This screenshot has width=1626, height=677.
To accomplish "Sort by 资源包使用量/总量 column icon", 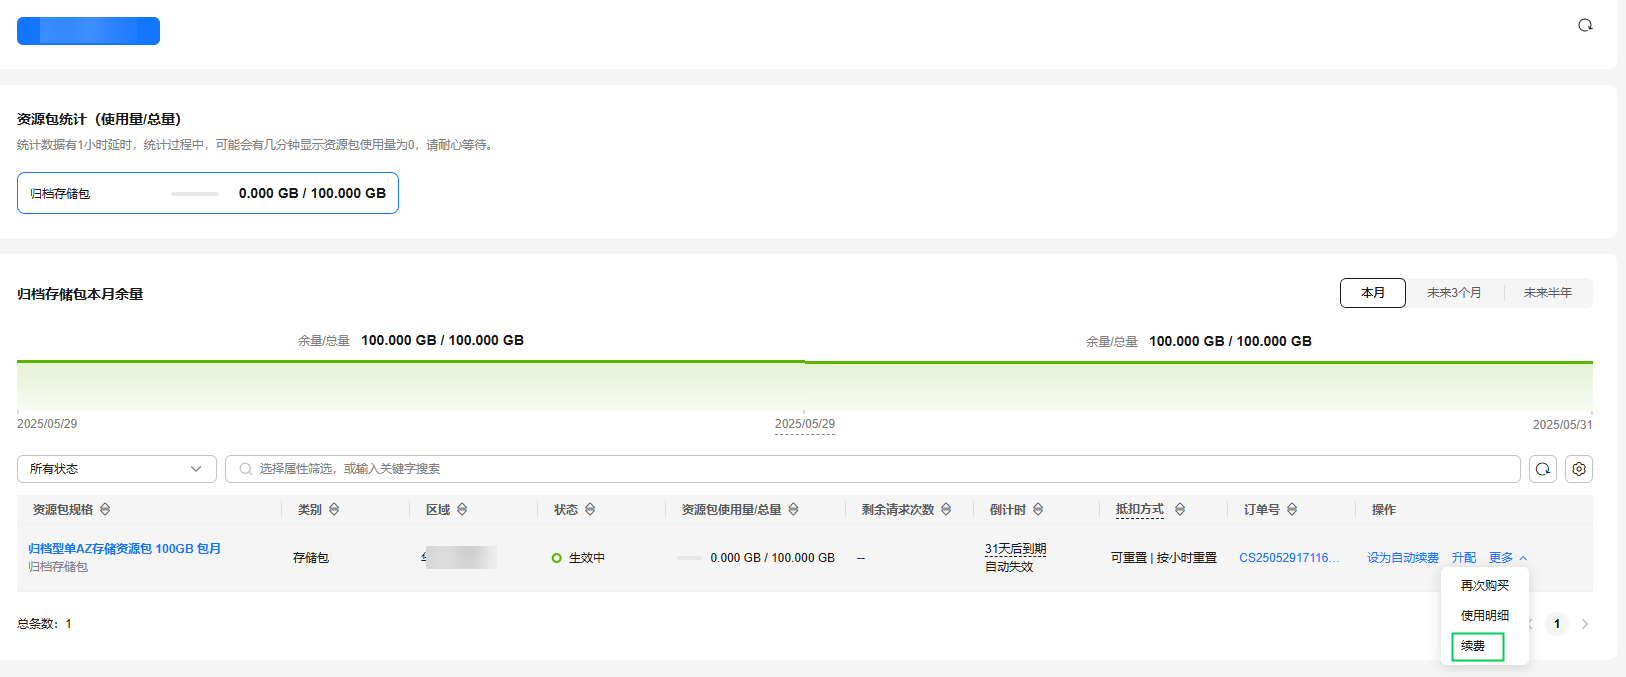I will tap(793, 509).
